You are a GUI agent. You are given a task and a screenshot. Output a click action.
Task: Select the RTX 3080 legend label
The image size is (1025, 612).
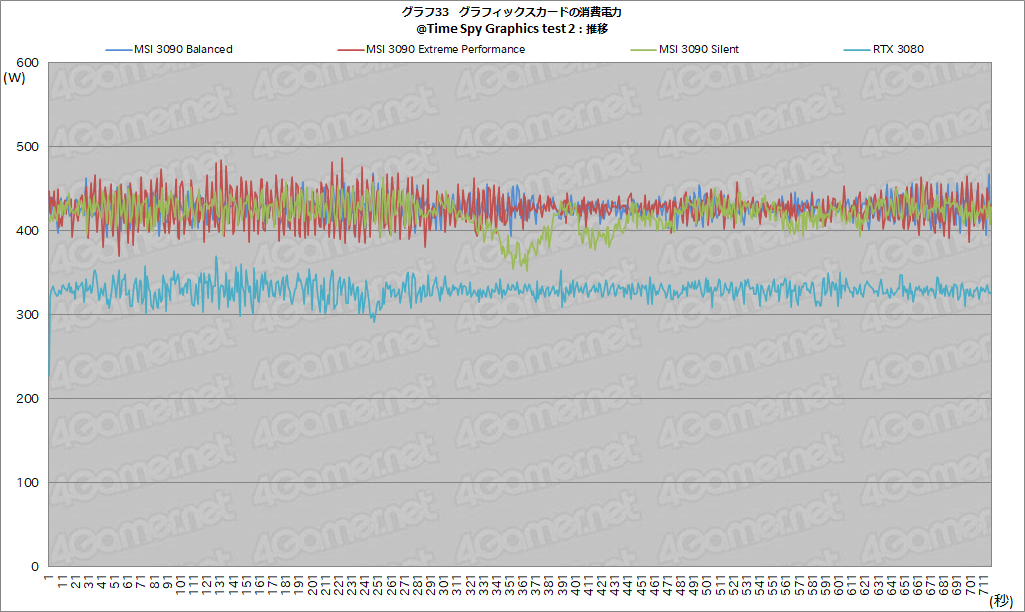pyautogui.click(x=896, y=49)
